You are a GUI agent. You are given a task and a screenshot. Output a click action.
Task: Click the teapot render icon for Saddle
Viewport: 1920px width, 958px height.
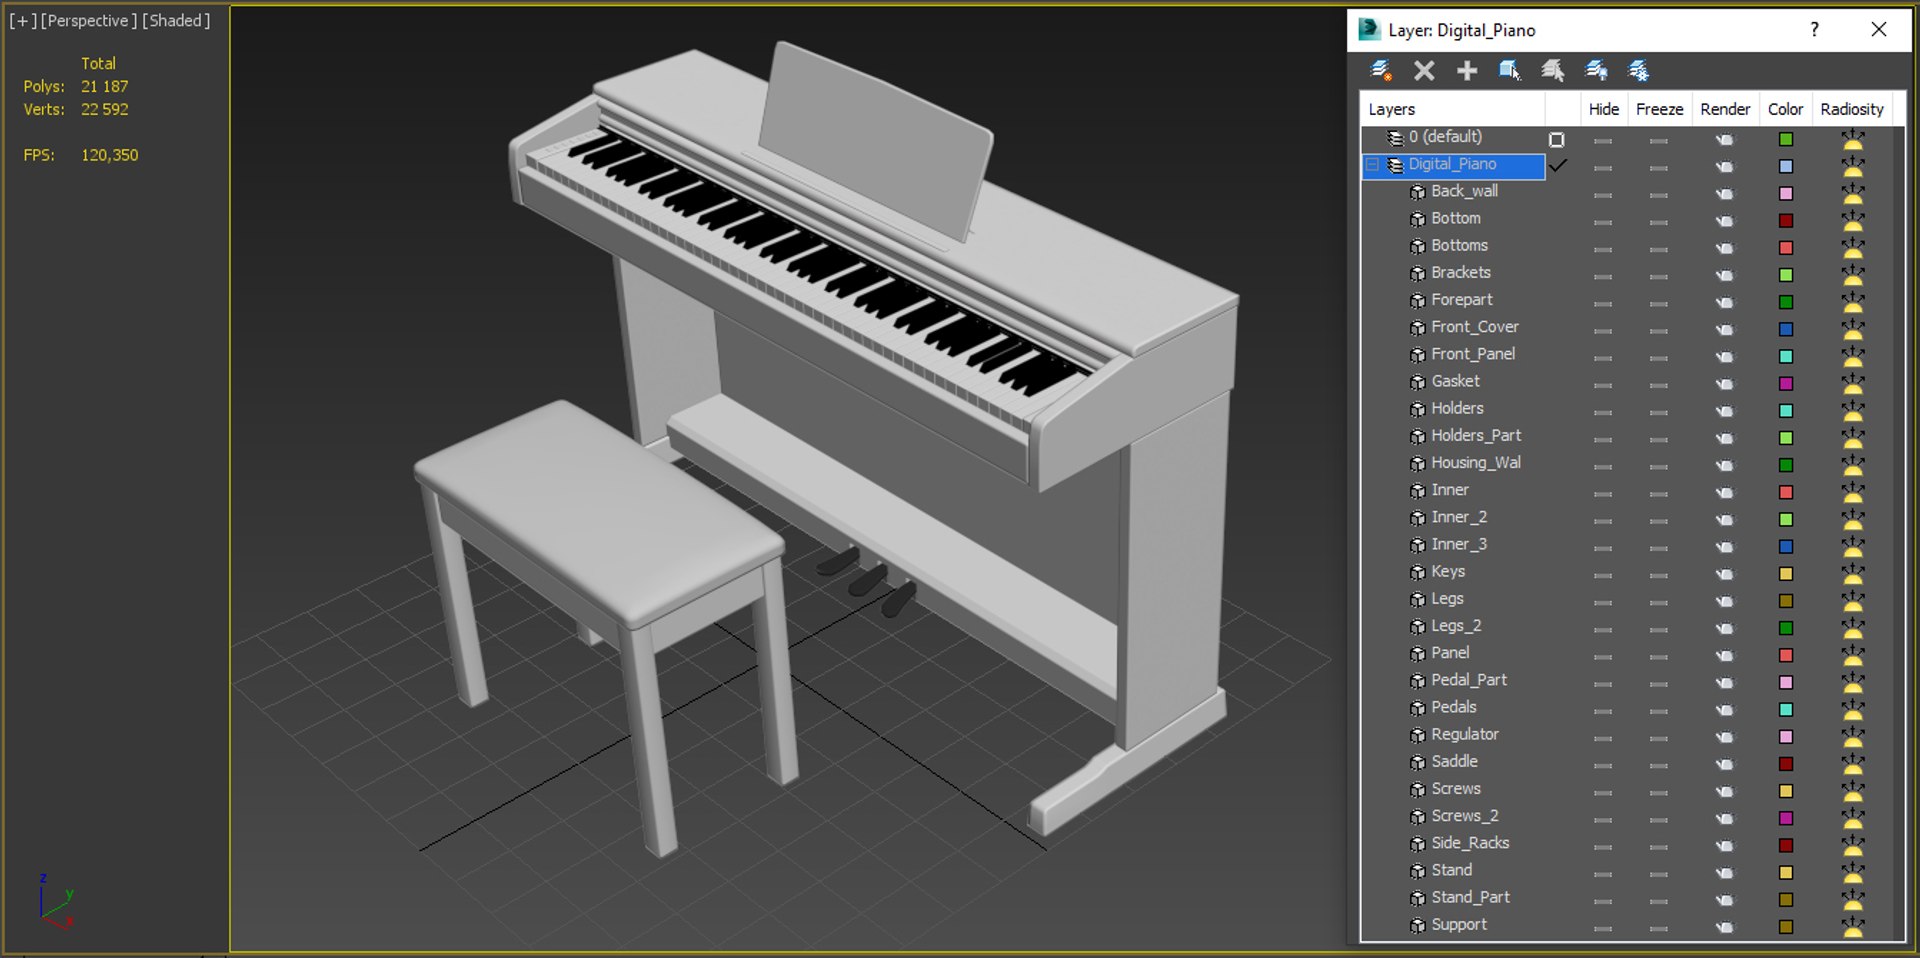click(1725, 764)
